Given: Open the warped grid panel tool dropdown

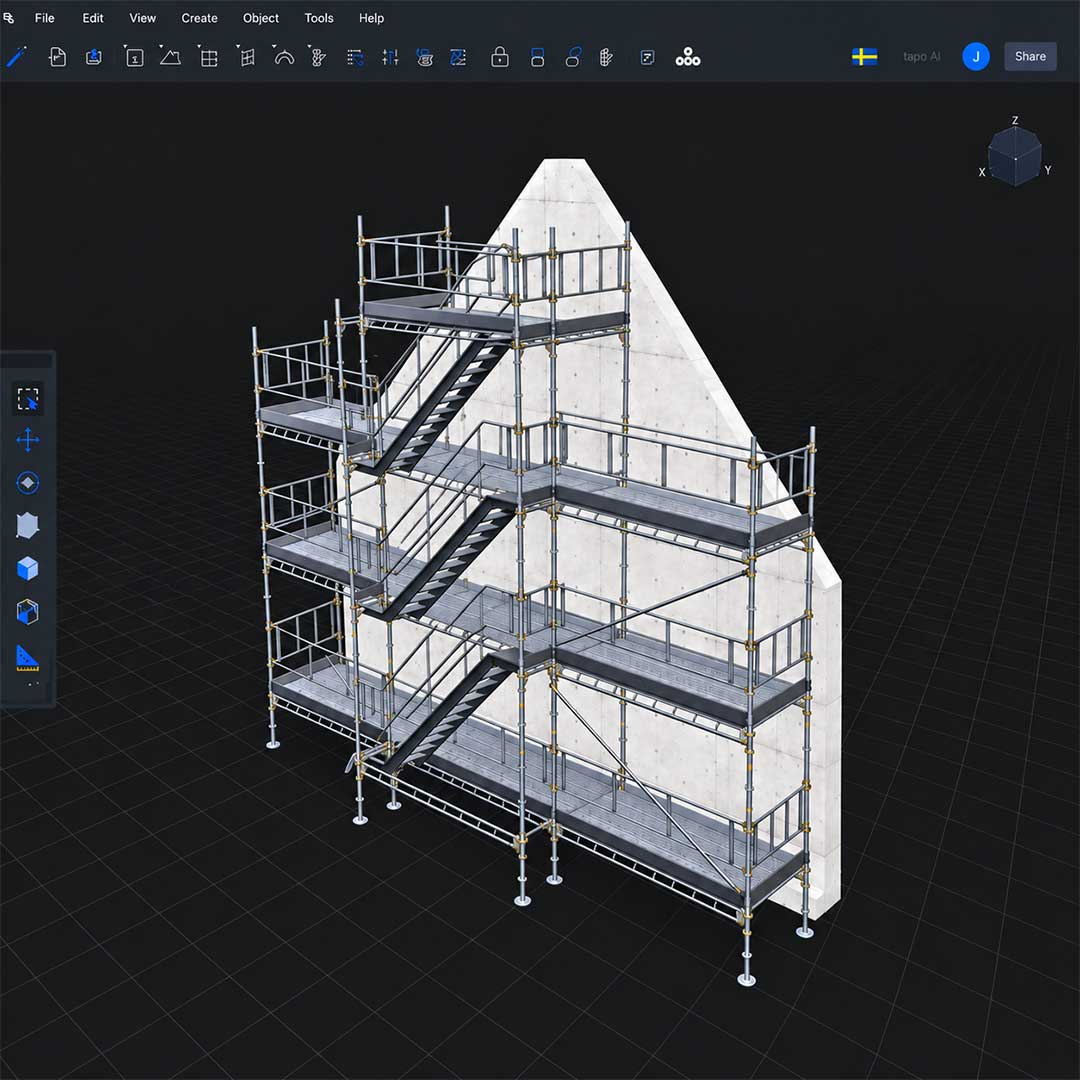Looking at the screenshot, I should [x=247, y=57].
